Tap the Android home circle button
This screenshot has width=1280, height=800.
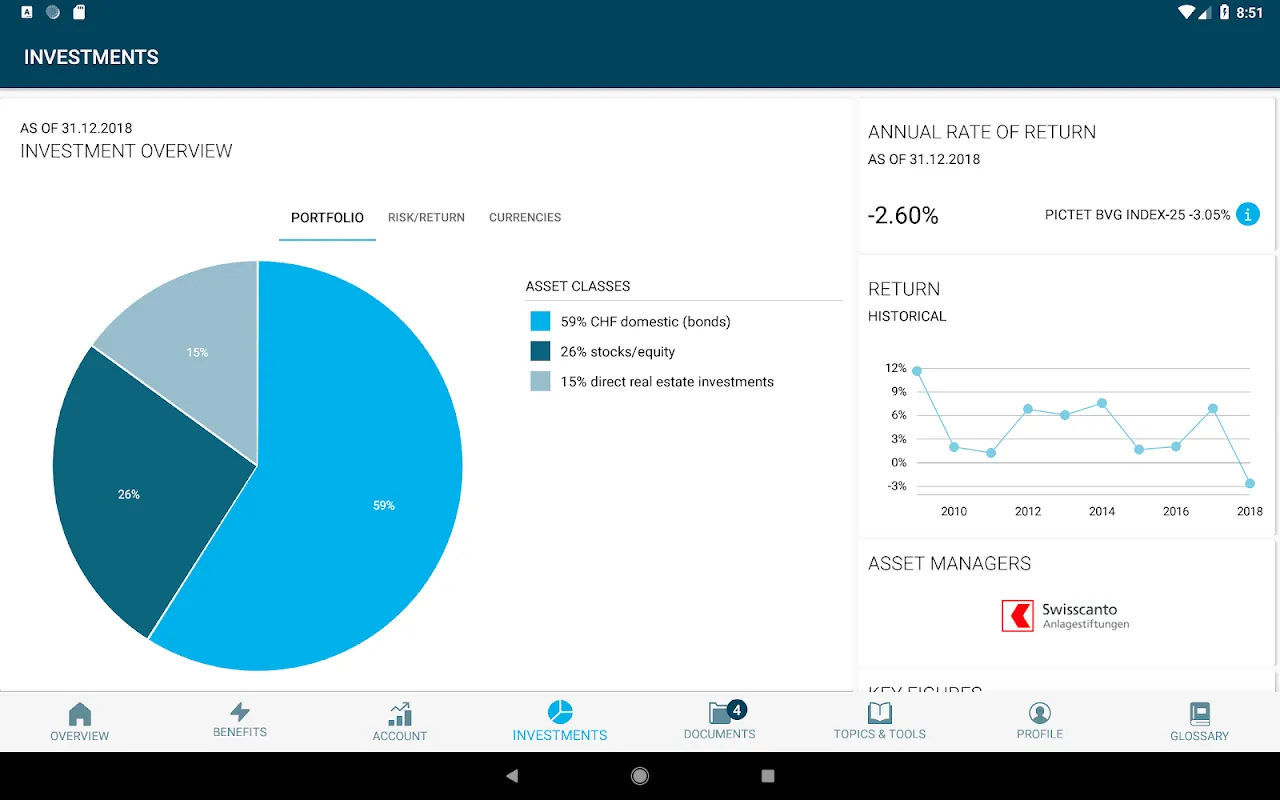[640, 776]
